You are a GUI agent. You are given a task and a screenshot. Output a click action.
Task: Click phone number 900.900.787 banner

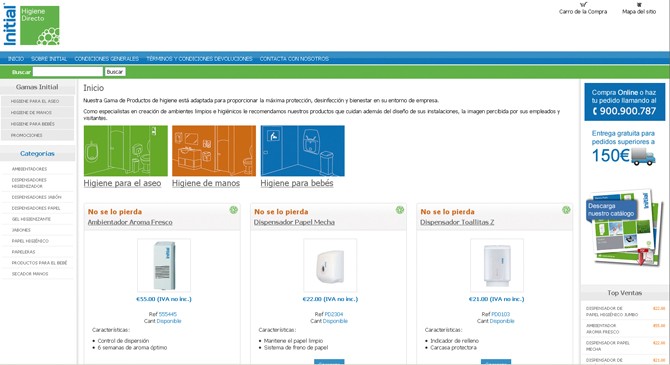coord(624,111)
